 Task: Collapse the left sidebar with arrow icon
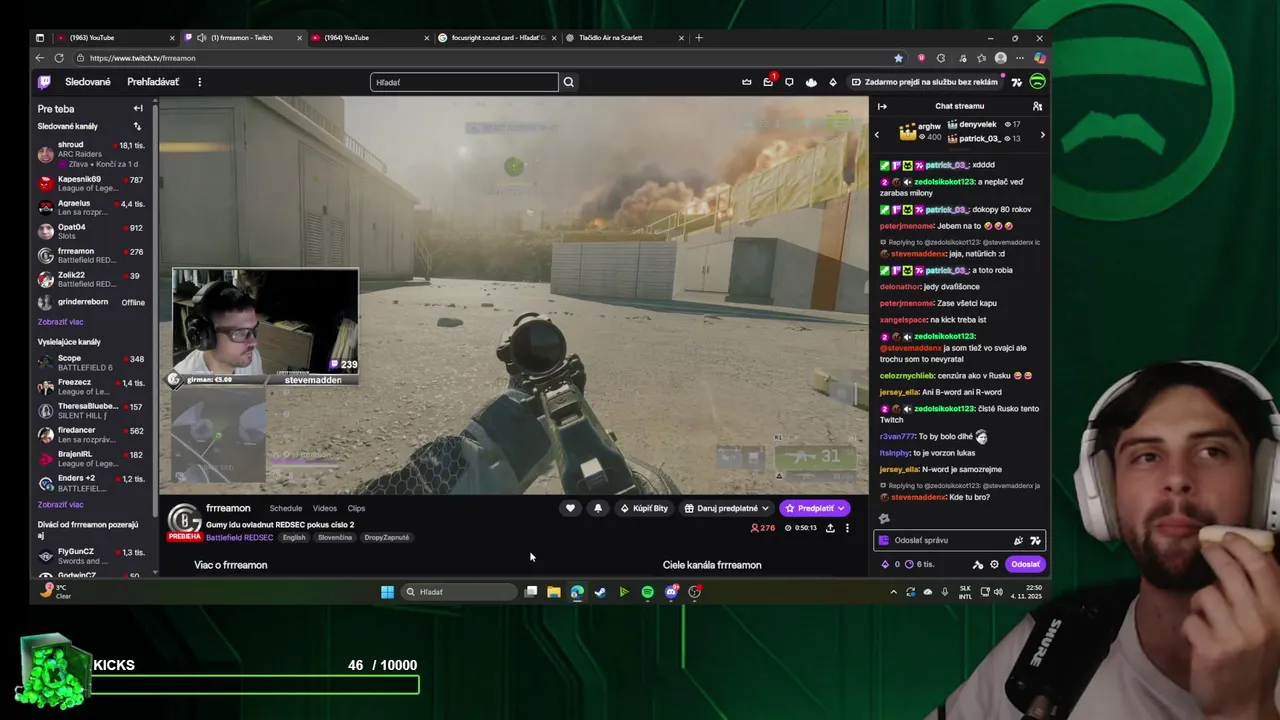(x=138, y=108)
